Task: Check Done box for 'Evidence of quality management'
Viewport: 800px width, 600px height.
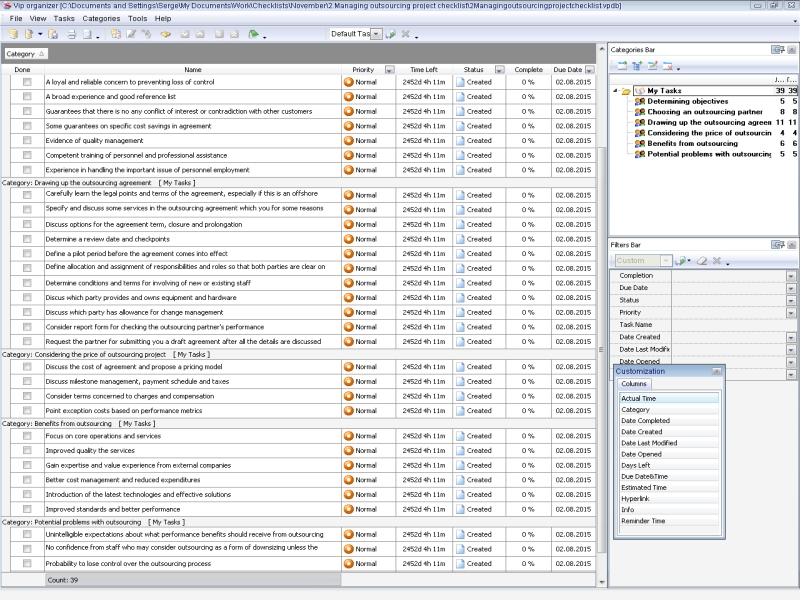Action: (x=27, y=141)
